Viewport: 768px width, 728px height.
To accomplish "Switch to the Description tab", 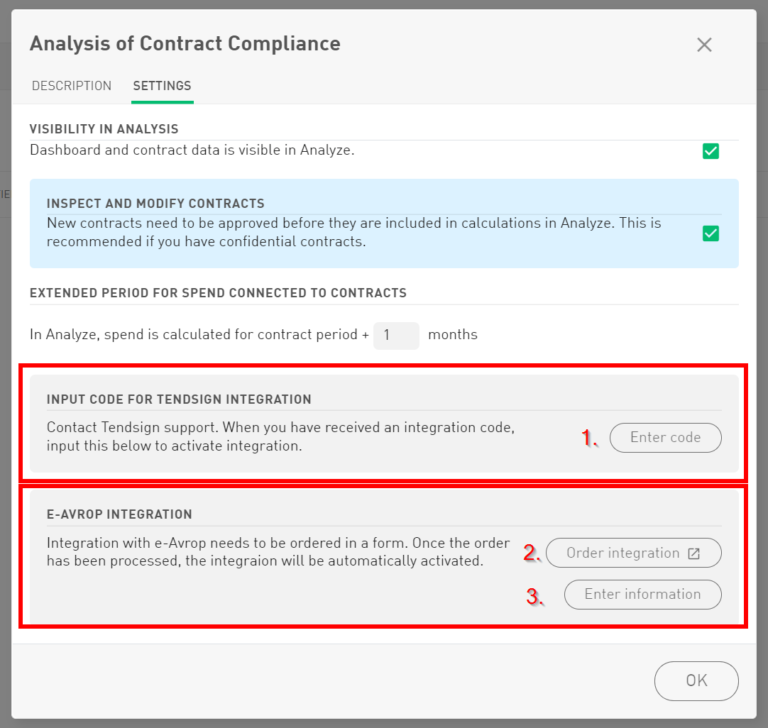I will [x=72, y=86].
